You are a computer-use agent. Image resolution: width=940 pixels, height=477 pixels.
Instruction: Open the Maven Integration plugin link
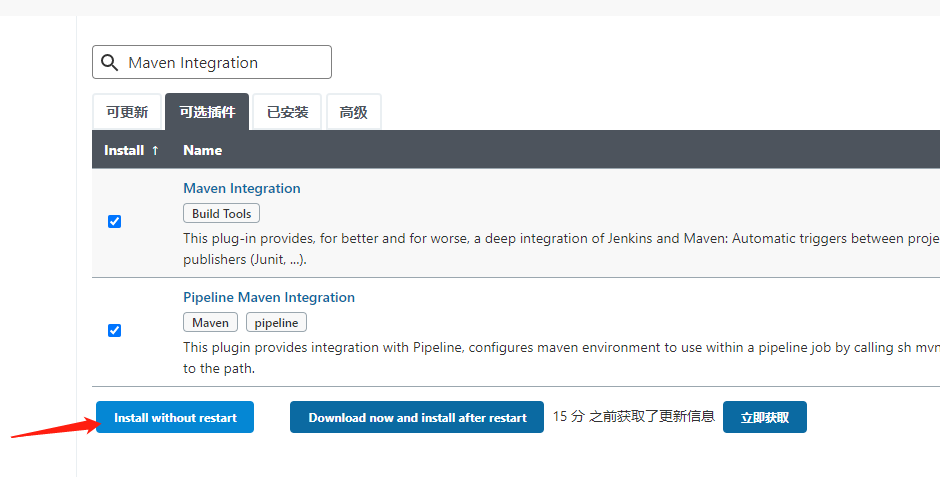click(242, 188)
